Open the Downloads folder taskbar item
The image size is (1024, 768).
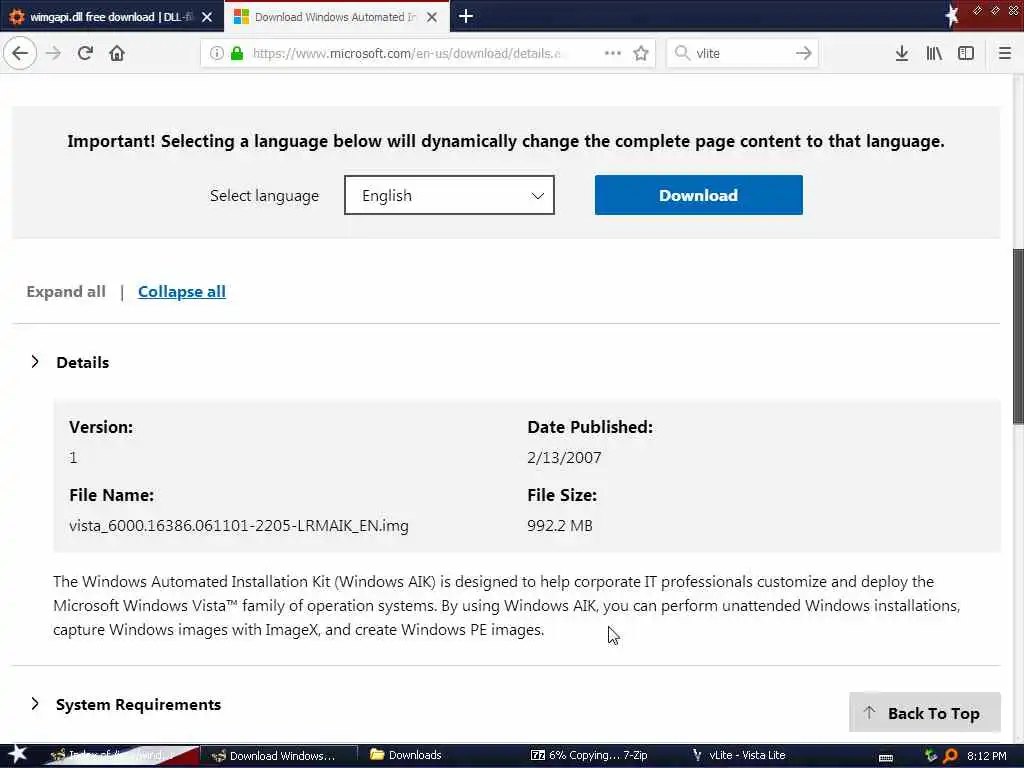click(x=406, y=755)
